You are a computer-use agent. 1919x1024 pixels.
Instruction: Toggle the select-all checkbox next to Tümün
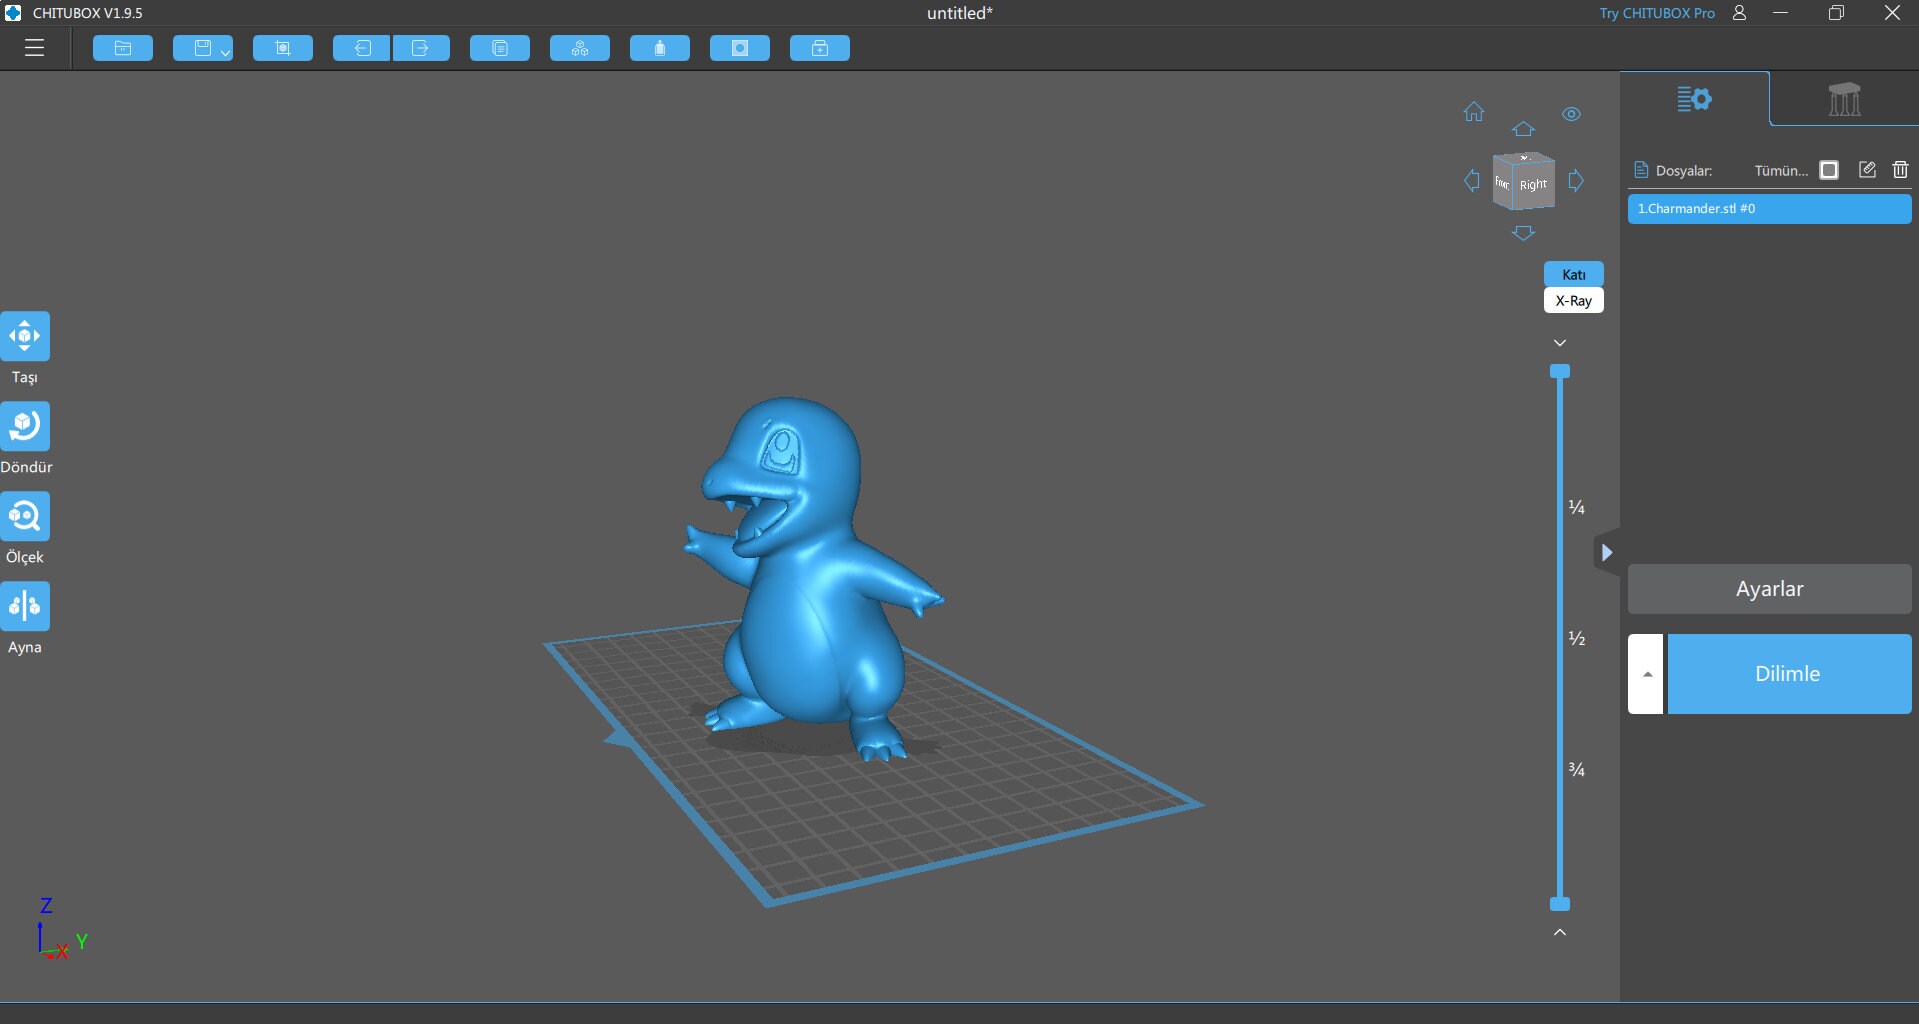[1830, 170]
